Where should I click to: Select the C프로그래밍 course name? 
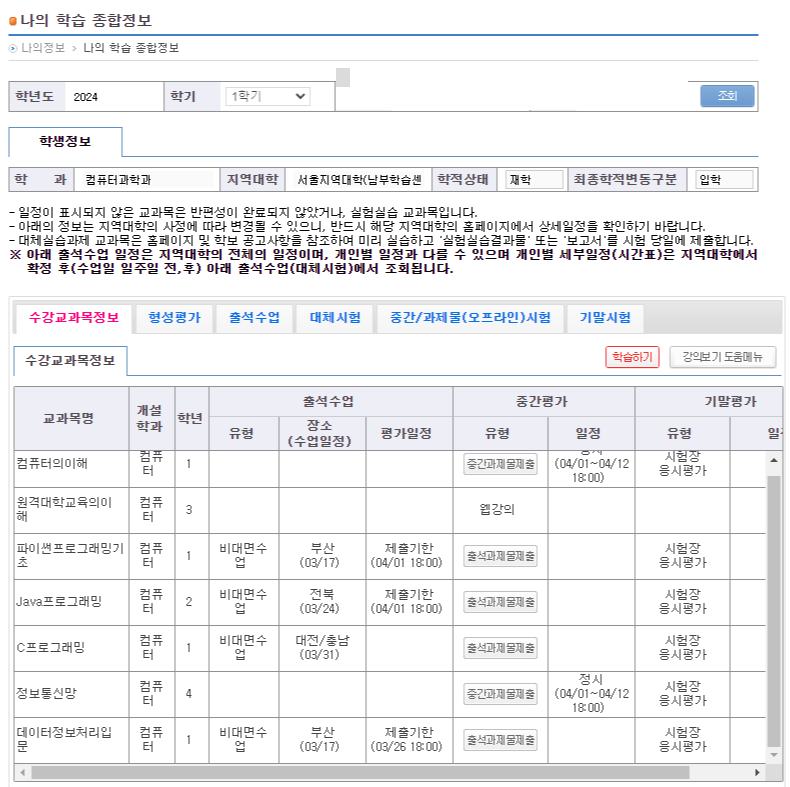tap(50, 647)
